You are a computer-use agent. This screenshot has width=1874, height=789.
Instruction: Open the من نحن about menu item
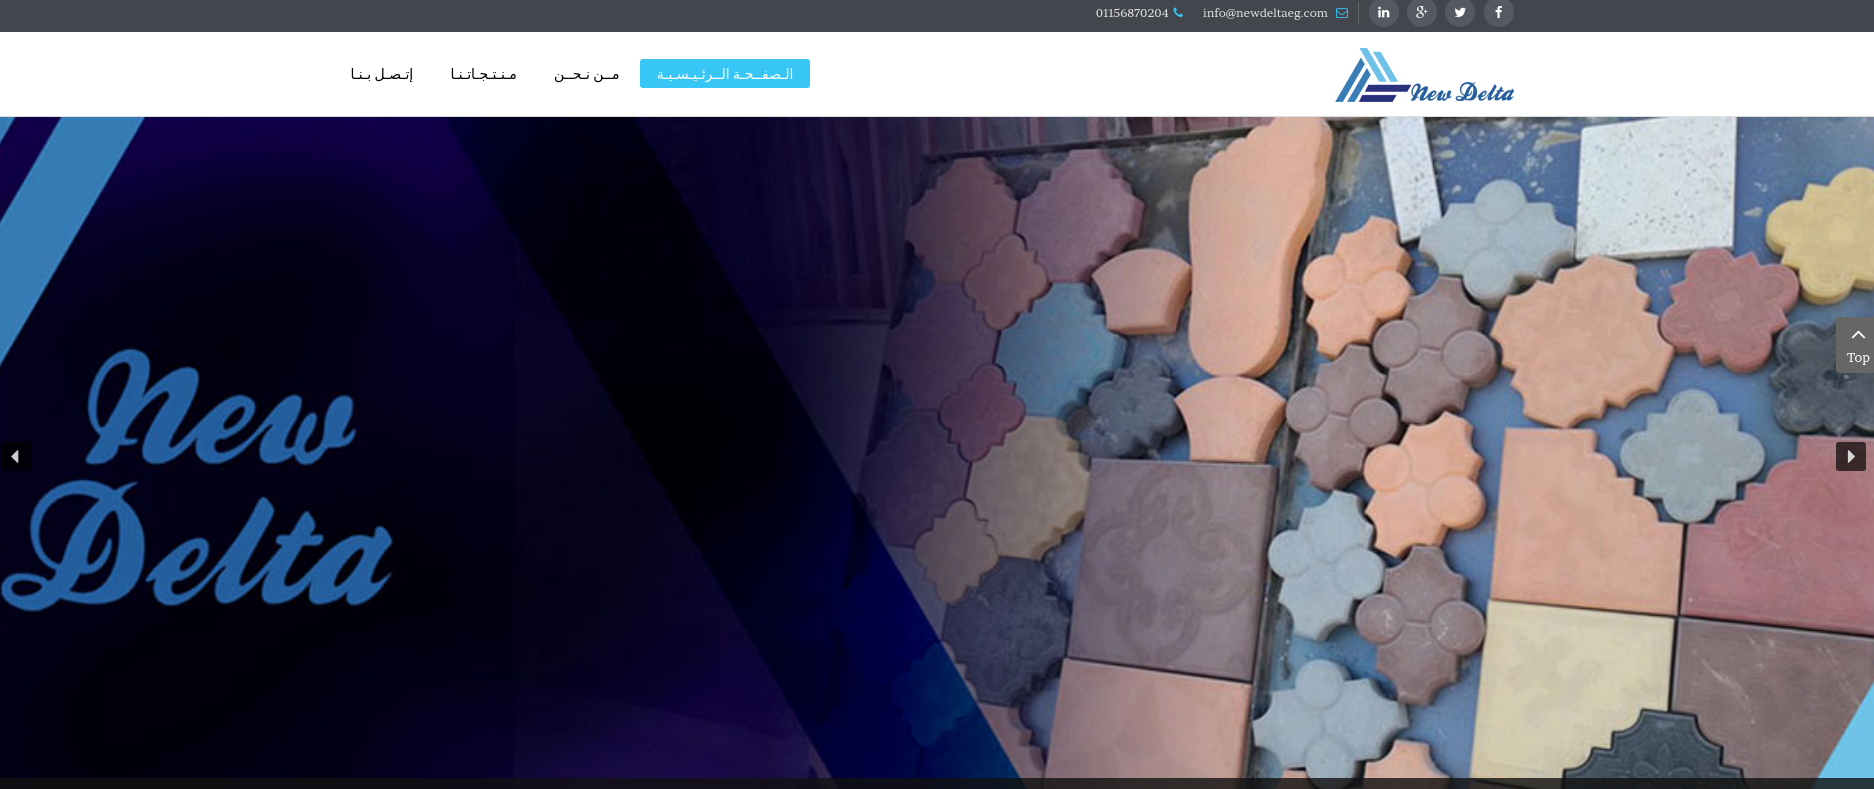point(587,74)
